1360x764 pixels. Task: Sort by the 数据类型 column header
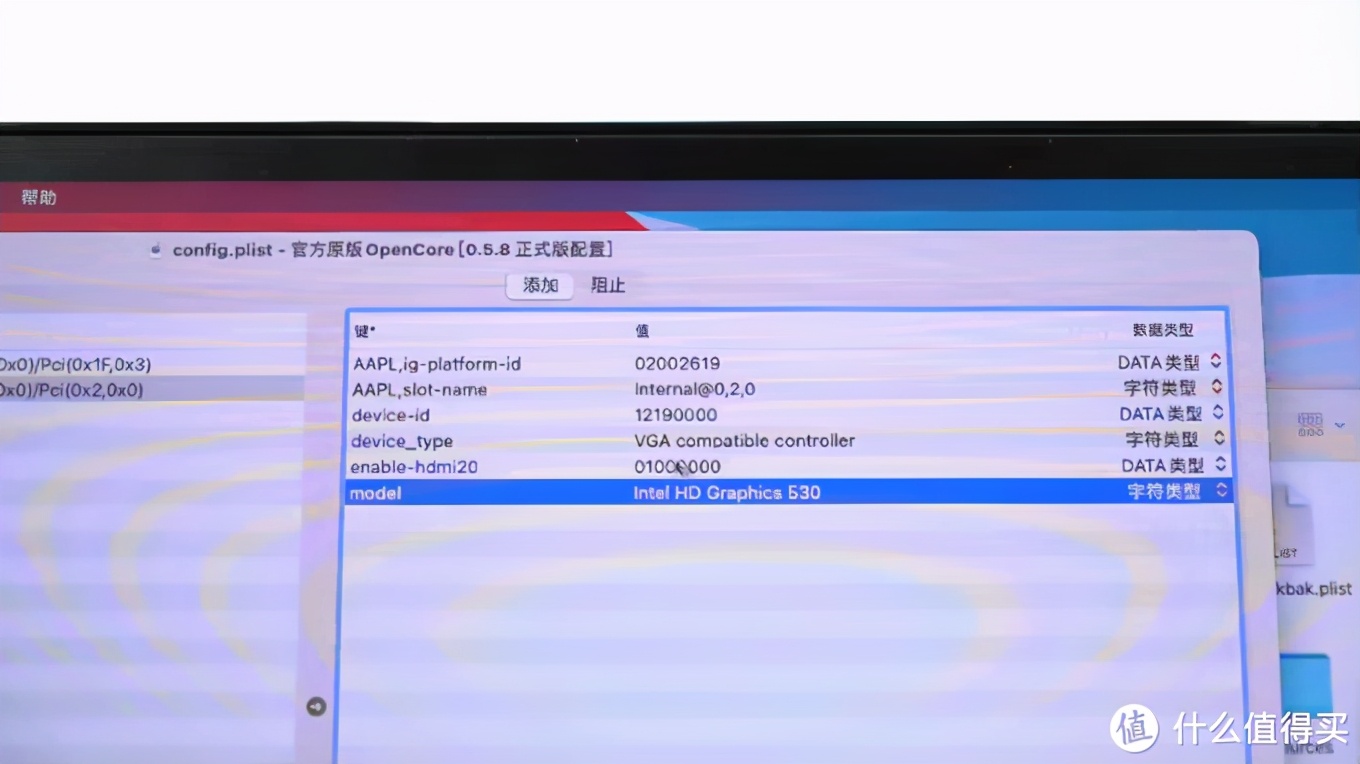pyautogui.click(x=1163, y=329)
